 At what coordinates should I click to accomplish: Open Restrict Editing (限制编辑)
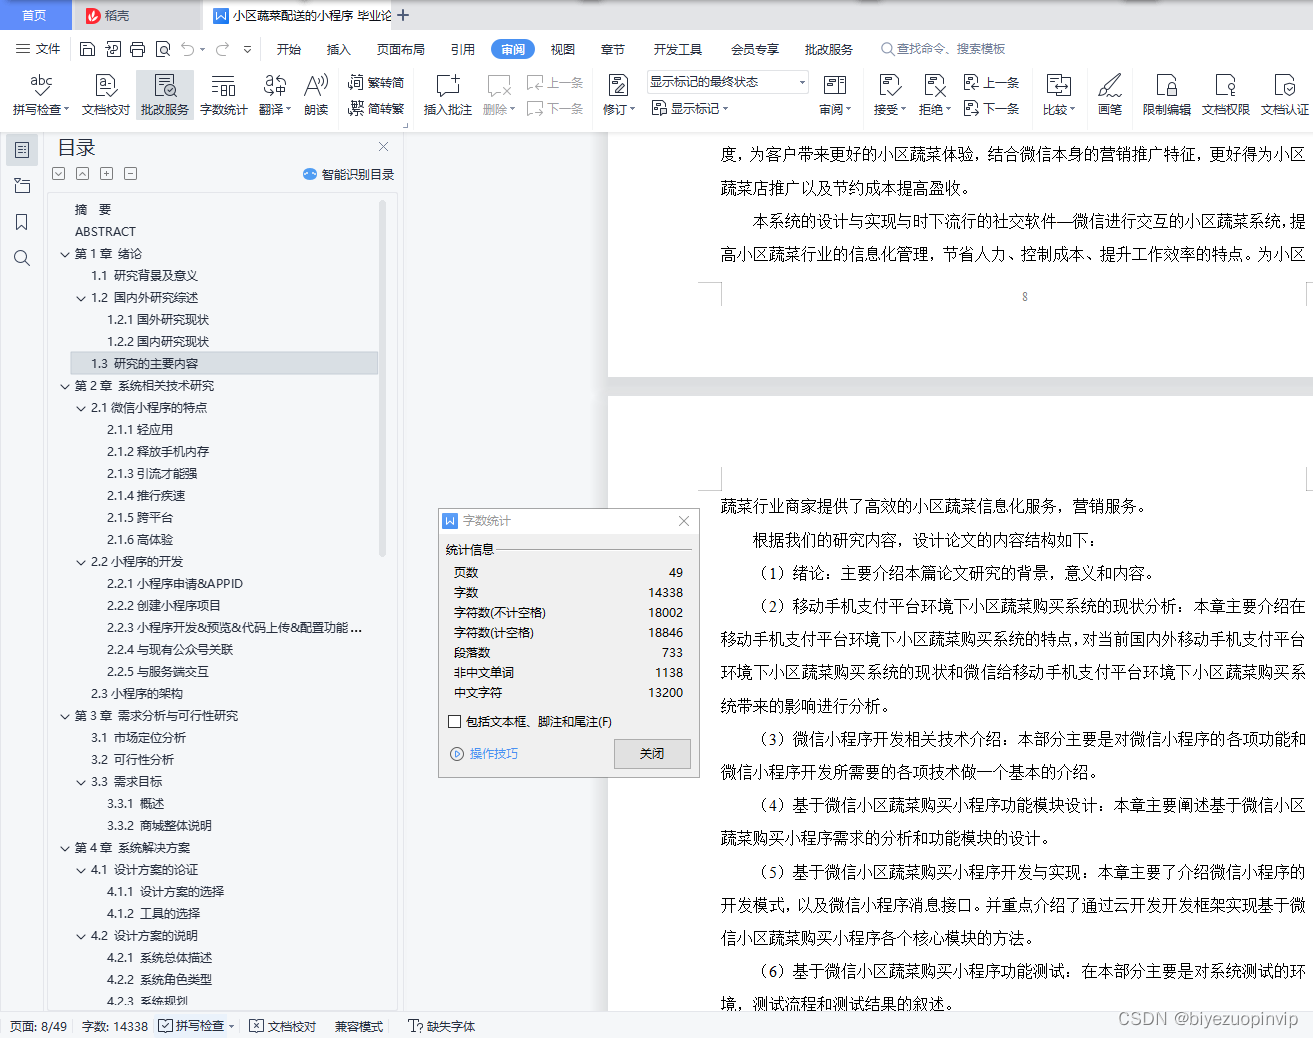coord(1167,95)
